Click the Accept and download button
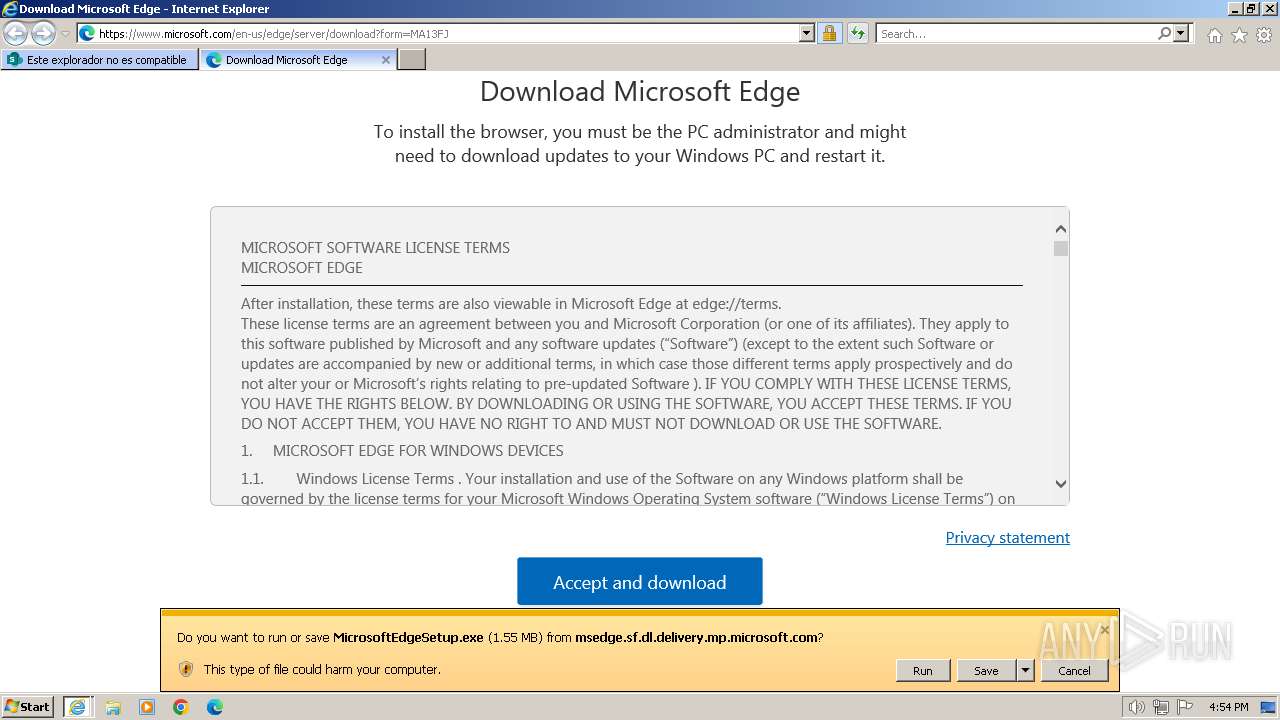 [640, 582]
